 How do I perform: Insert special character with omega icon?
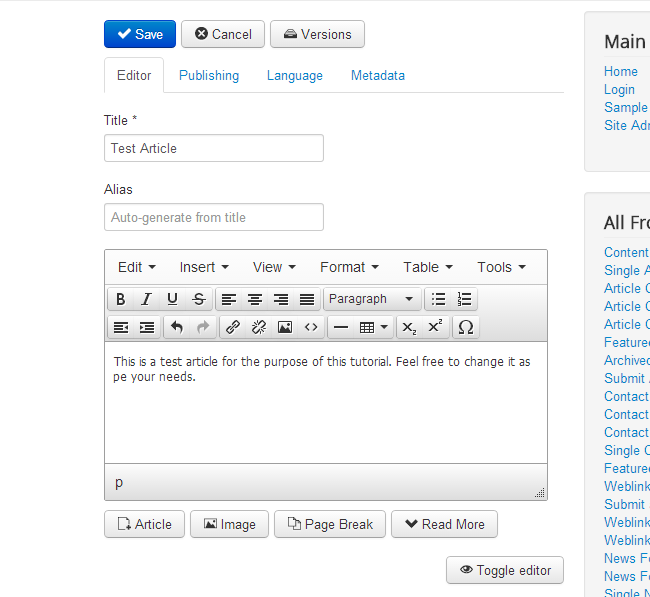pos(465,327)
